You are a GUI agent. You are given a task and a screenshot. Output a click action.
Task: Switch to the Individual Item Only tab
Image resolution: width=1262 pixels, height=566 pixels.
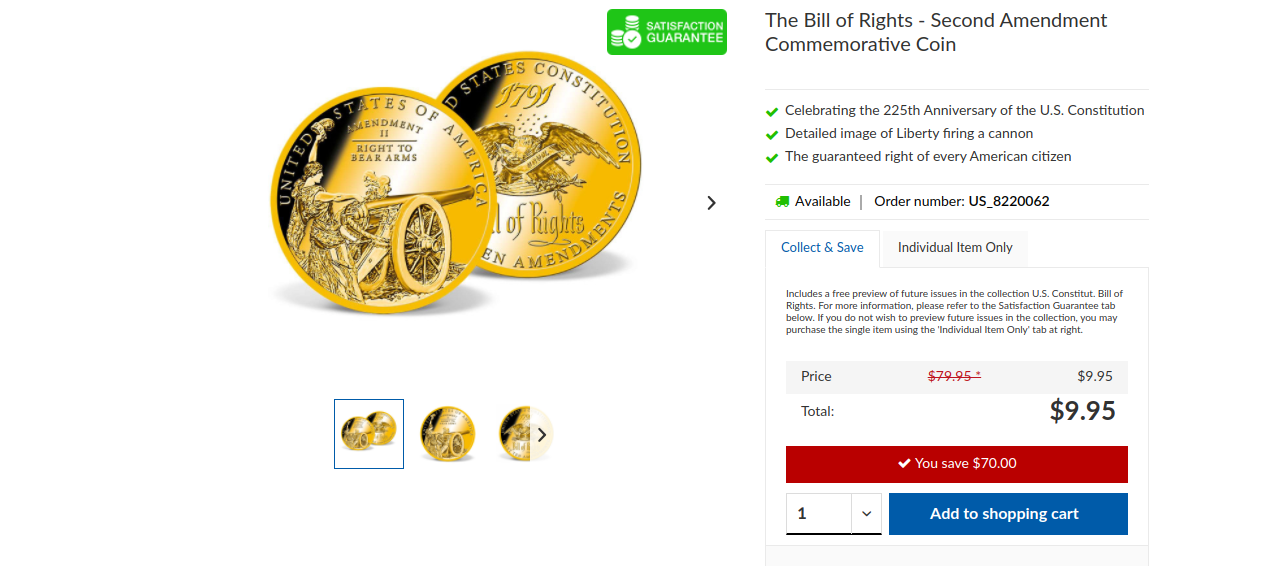pos(955,248)
